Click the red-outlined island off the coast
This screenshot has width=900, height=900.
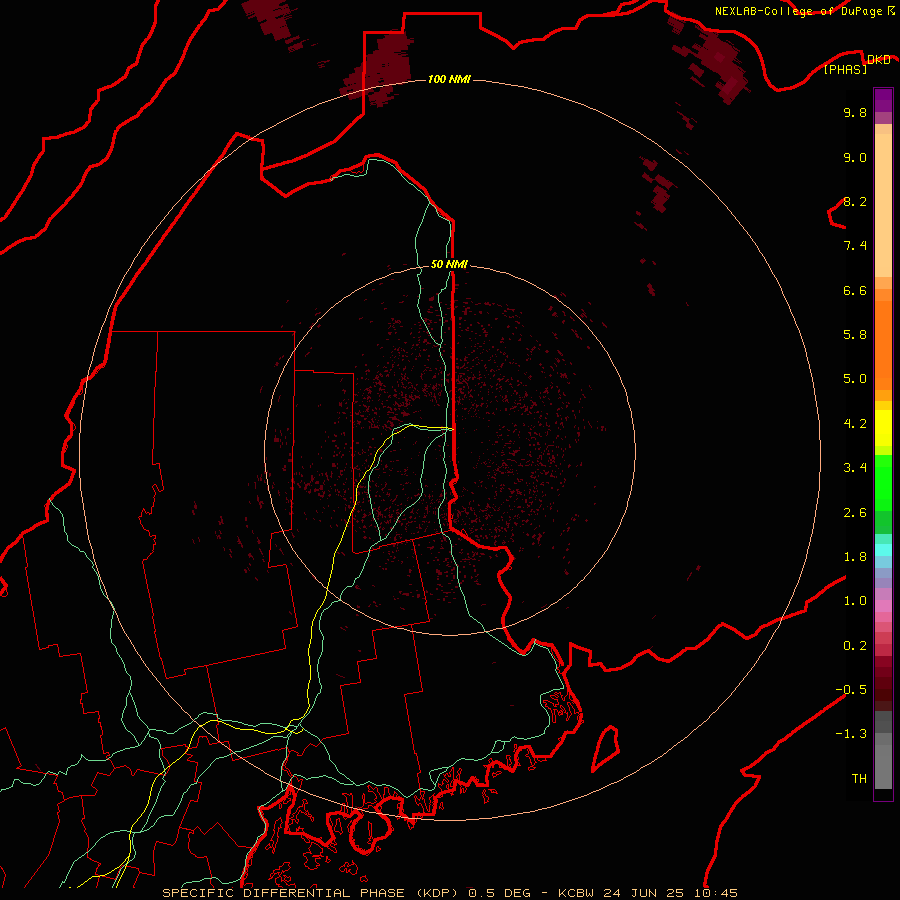point(606,748)
